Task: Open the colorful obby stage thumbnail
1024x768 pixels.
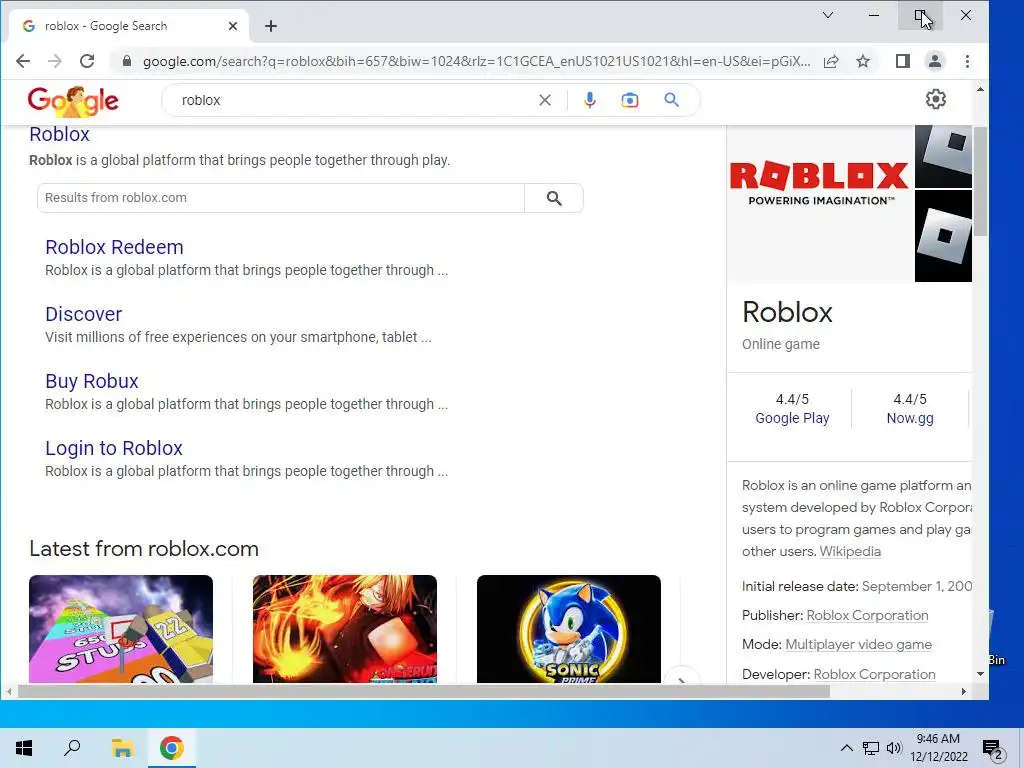Action: [121, 629]
